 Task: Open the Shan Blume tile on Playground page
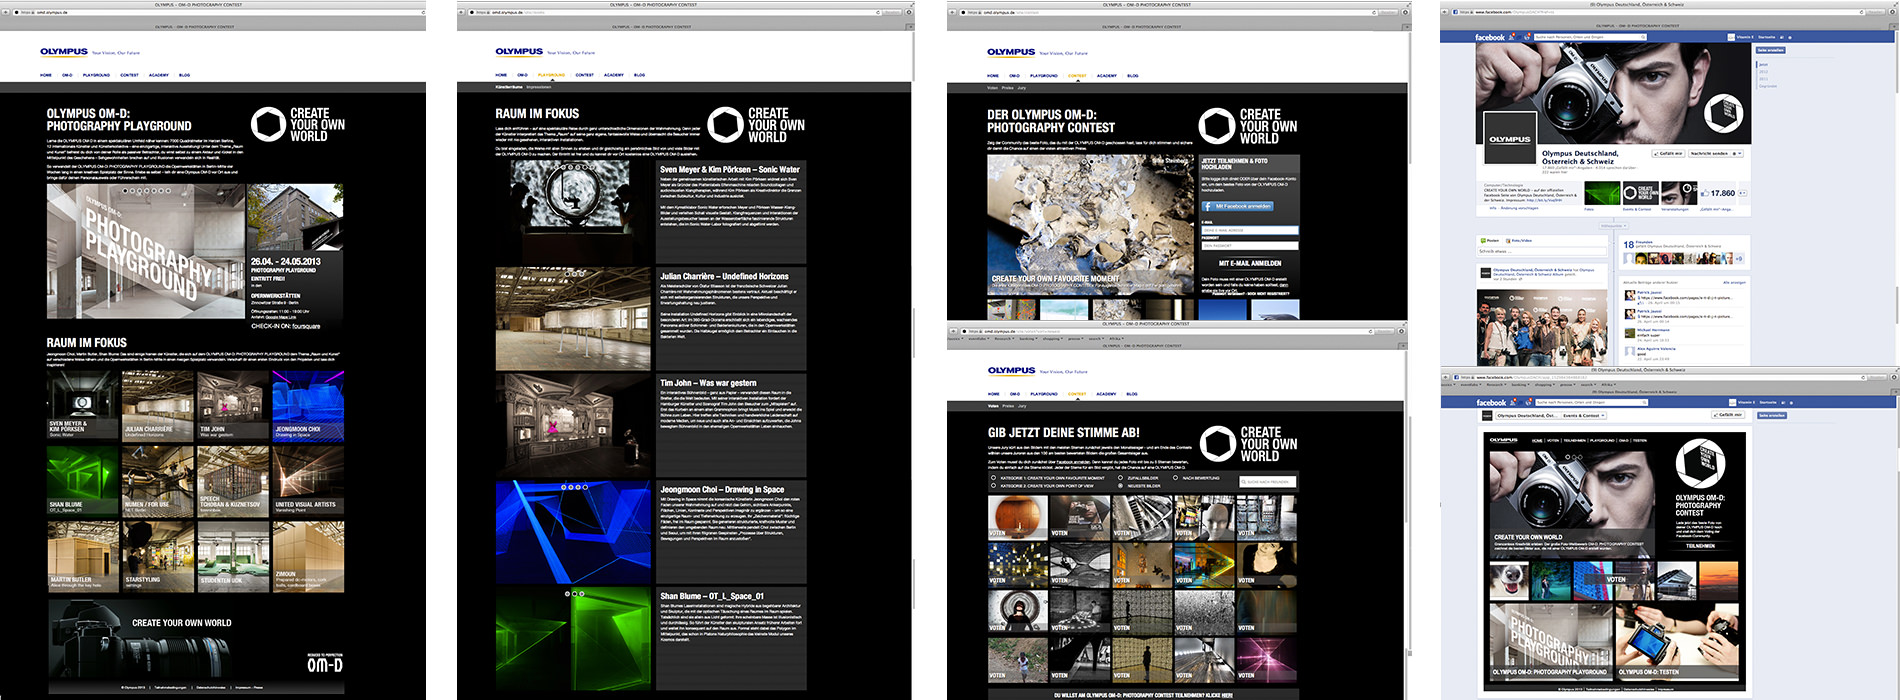click(83, 480)
